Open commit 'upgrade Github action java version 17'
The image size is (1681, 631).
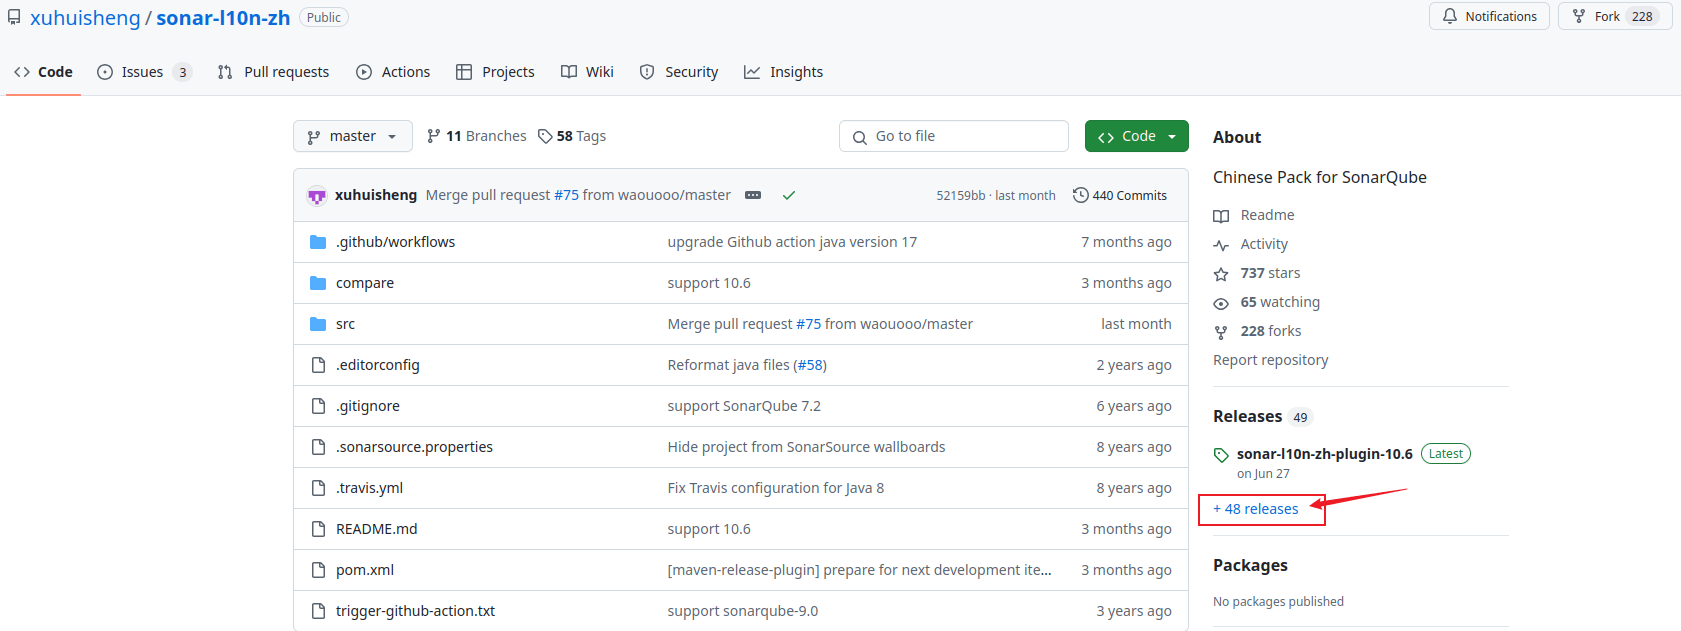[792, 242]
